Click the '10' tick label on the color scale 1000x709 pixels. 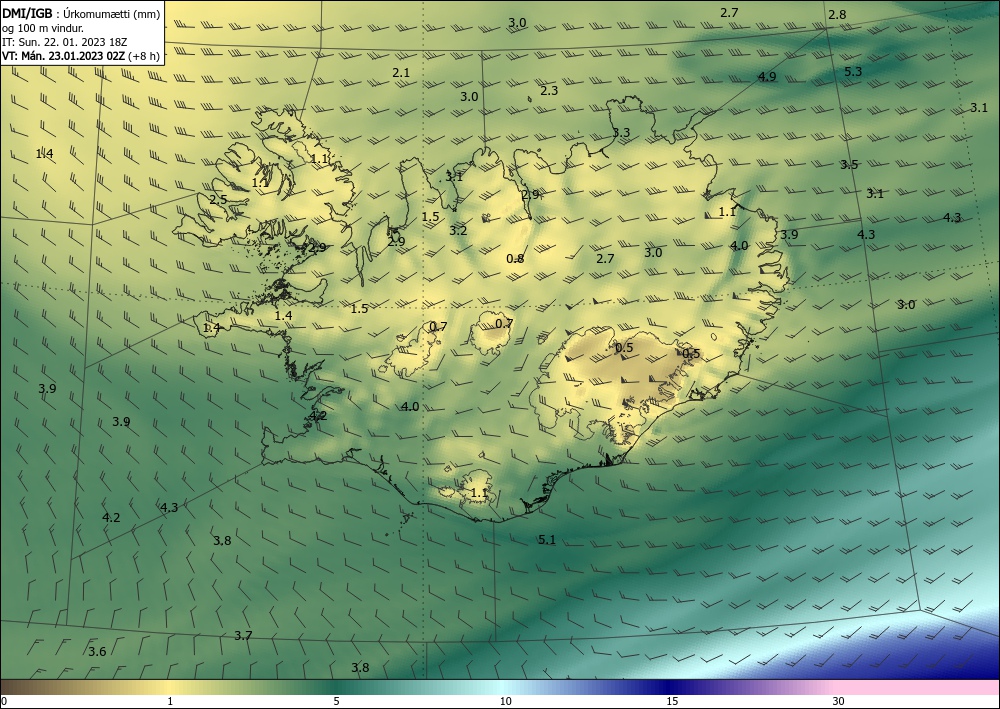505,701
